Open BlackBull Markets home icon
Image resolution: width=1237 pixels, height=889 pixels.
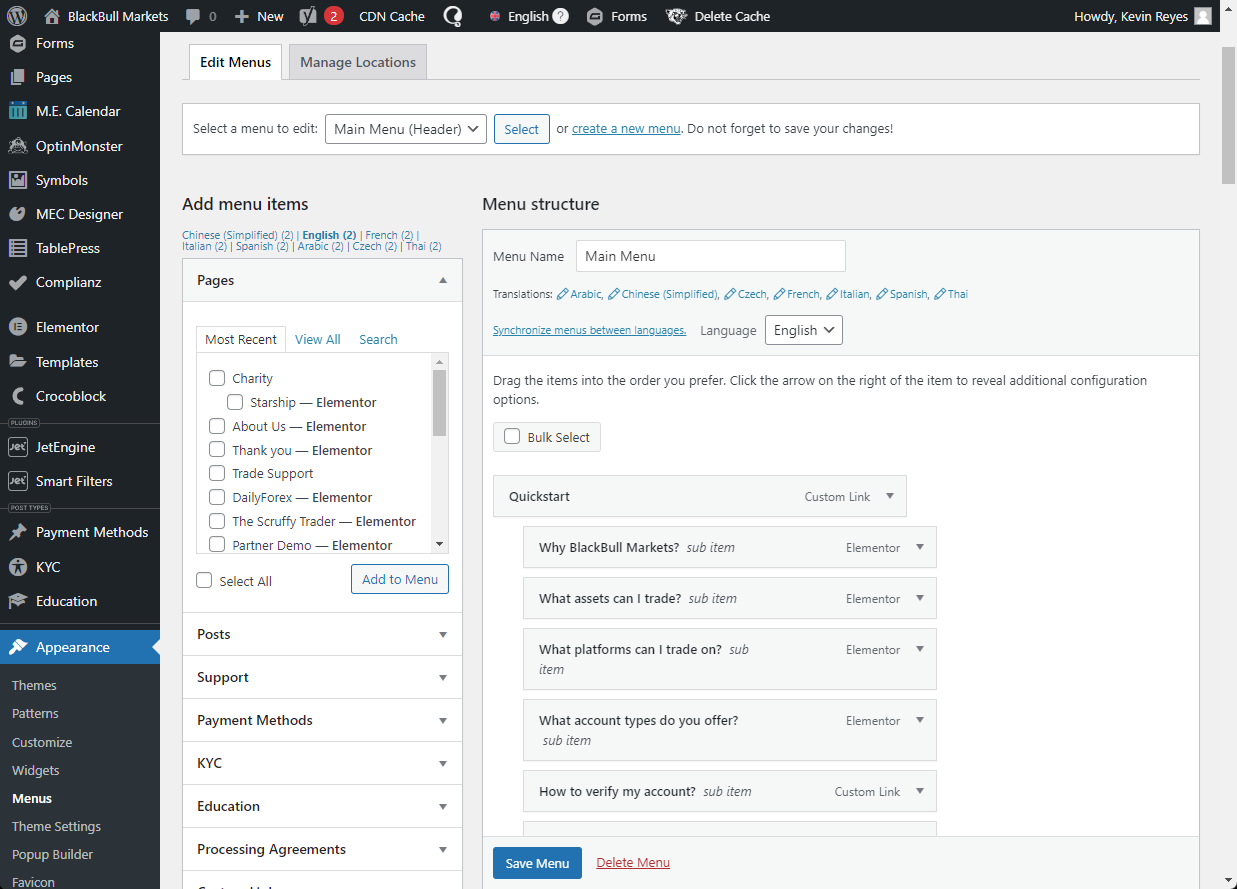(x=52, y=16)
